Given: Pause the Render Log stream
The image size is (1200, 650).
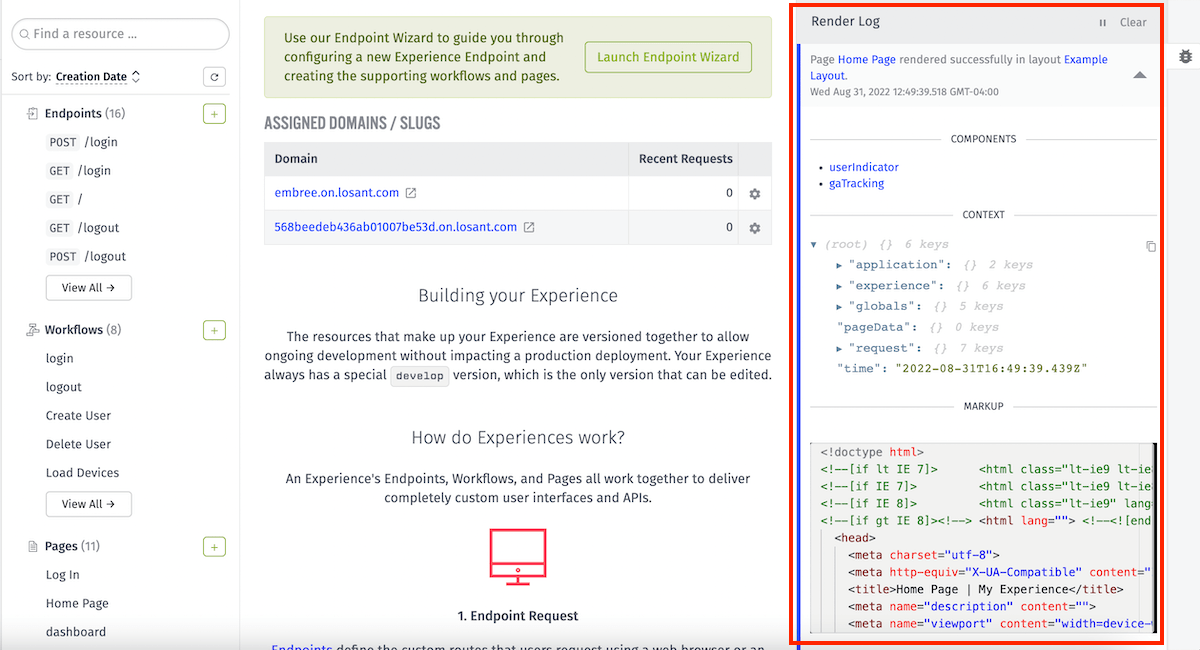Looking at the screenshot, I should coord(1103,22).
